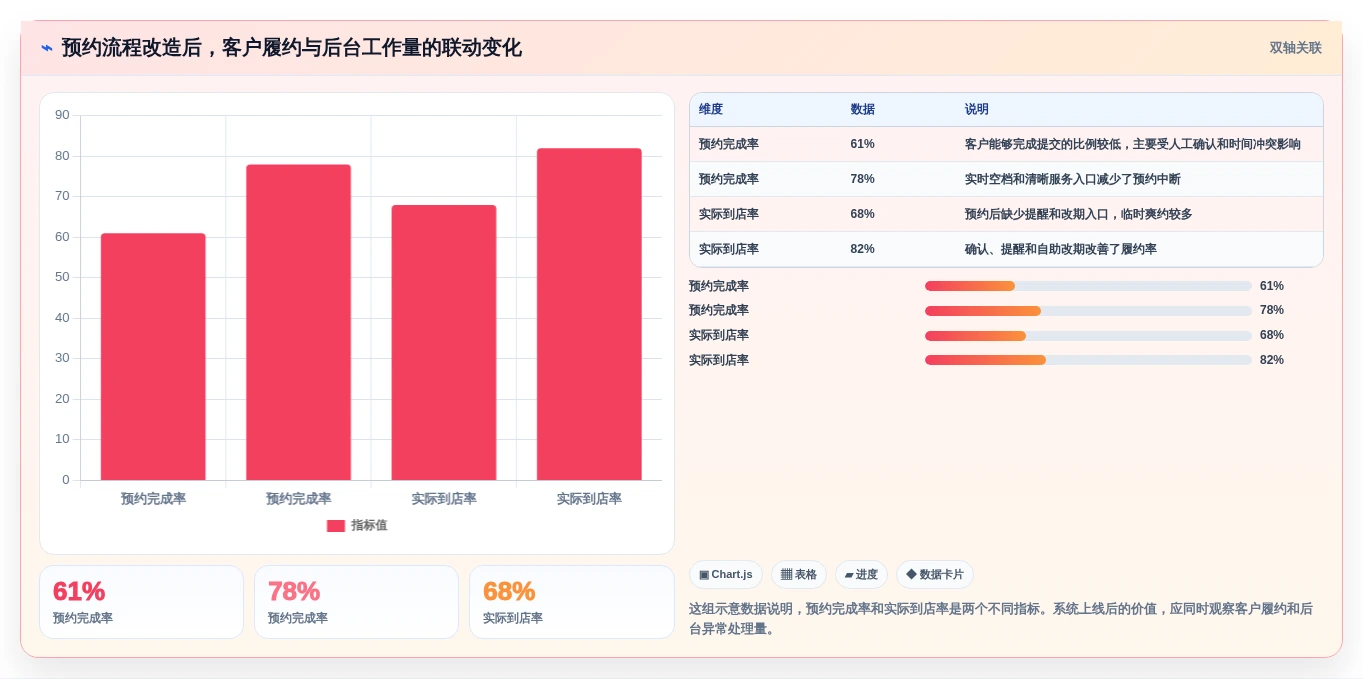Image resolution: width=1363 pixels, height=679 pixels.
Task: Click the 说明 table column header
Action: coord(977,110)
